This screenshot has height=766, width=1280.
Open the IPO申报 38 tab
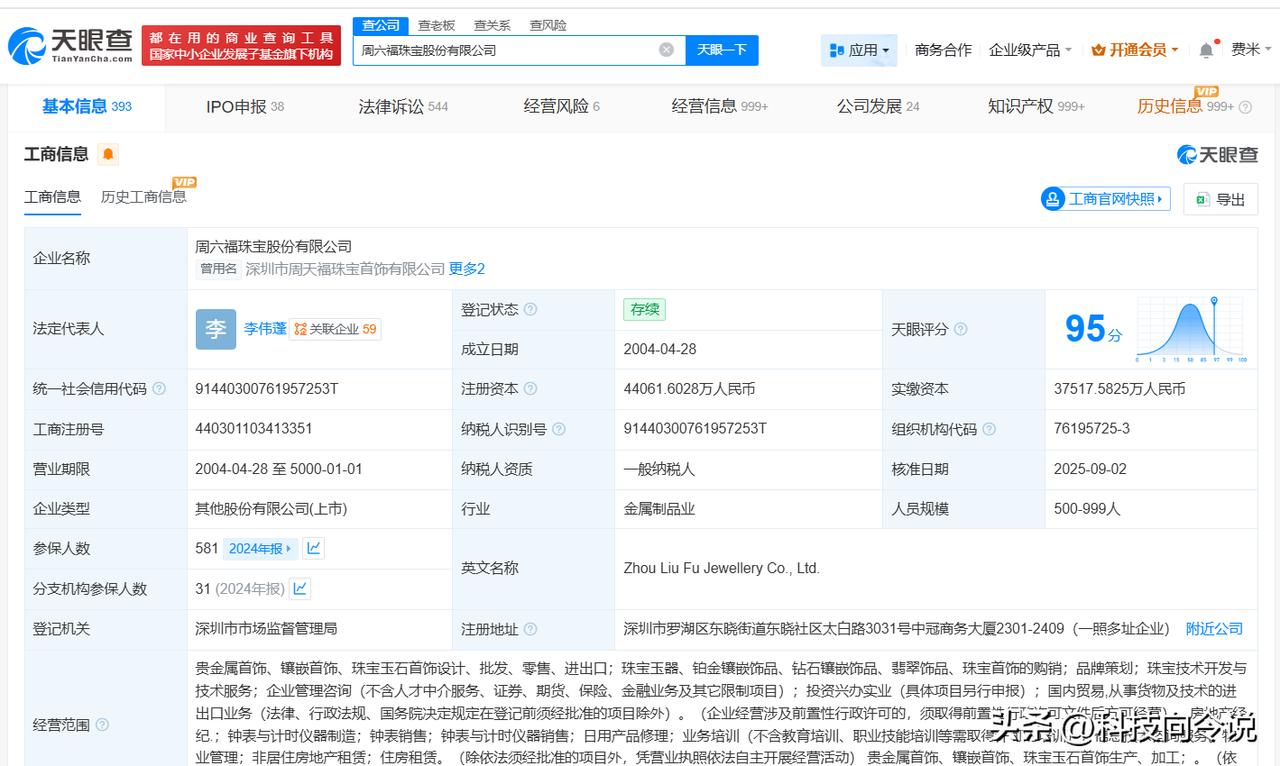point(245,106)
